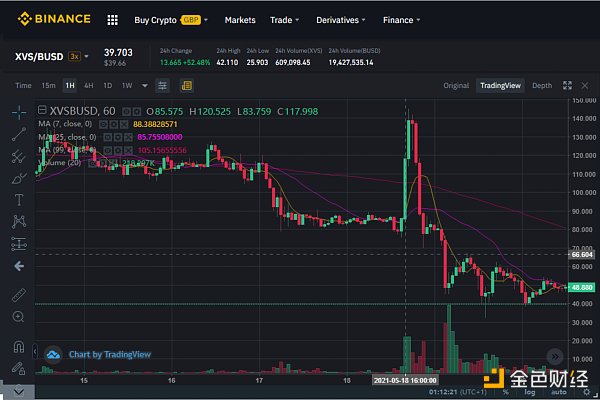Screen dimensions: 600x400
Task: Open more time intervals dropdown arrow
Action: point(145,86)
